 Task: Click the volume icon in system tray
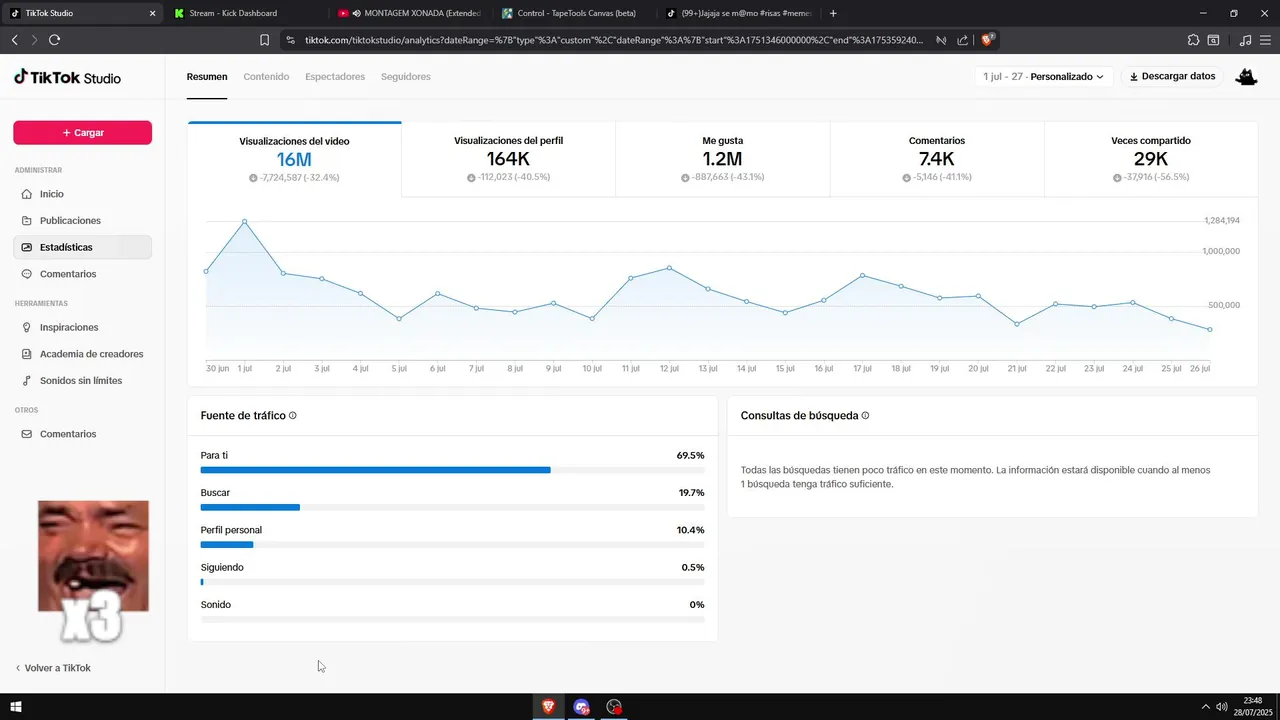click(x=1221, y=707)
